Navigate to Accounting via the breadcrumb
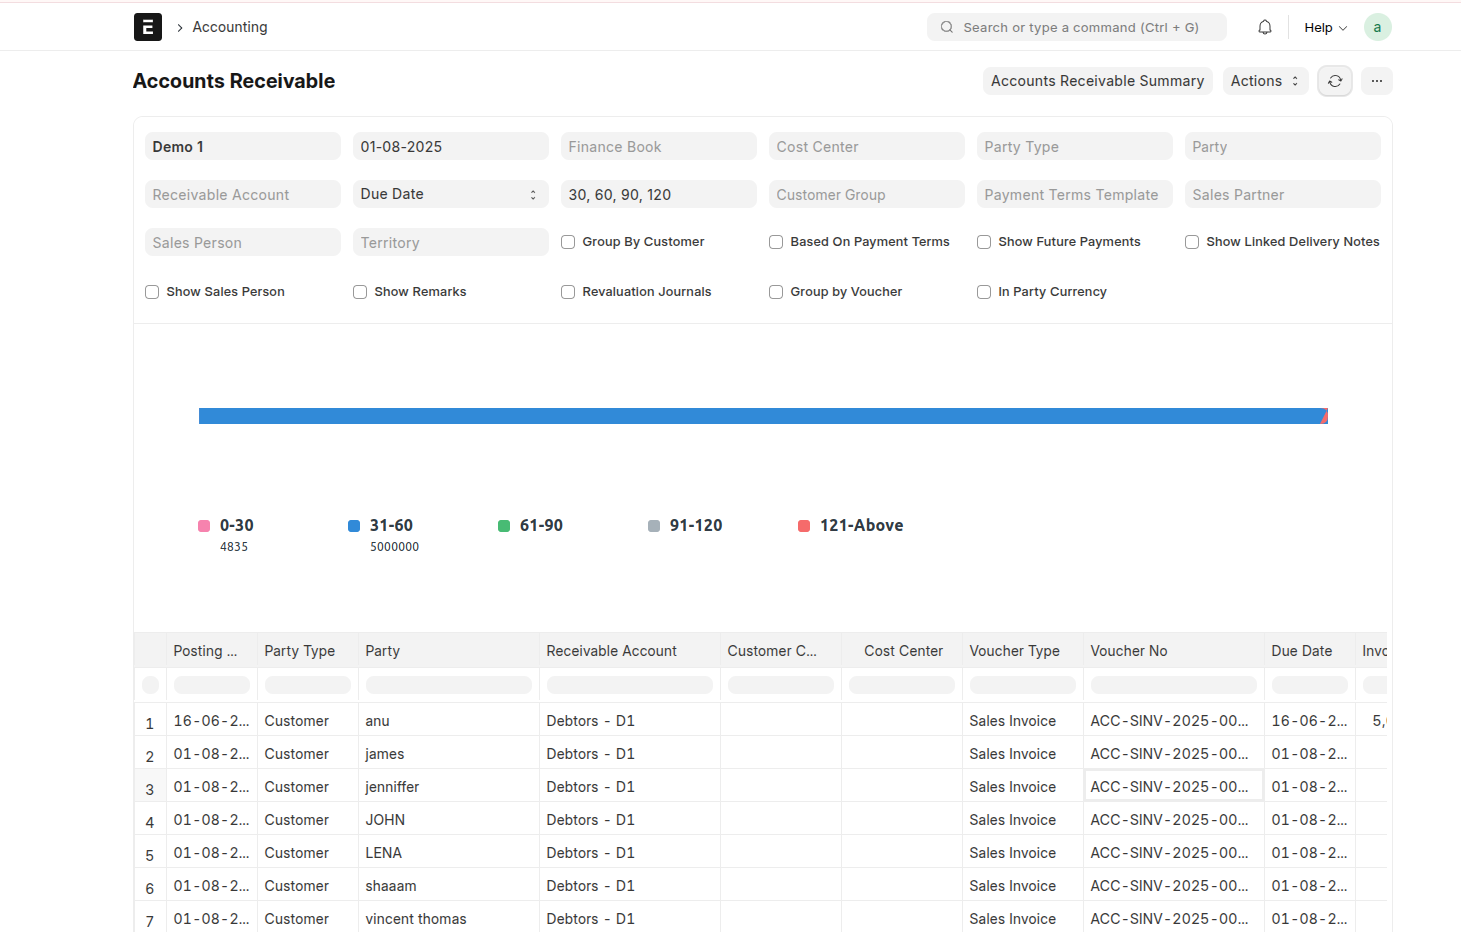Image resolution: width=1461 pixels, height=932 pixels. coord(230,27)
